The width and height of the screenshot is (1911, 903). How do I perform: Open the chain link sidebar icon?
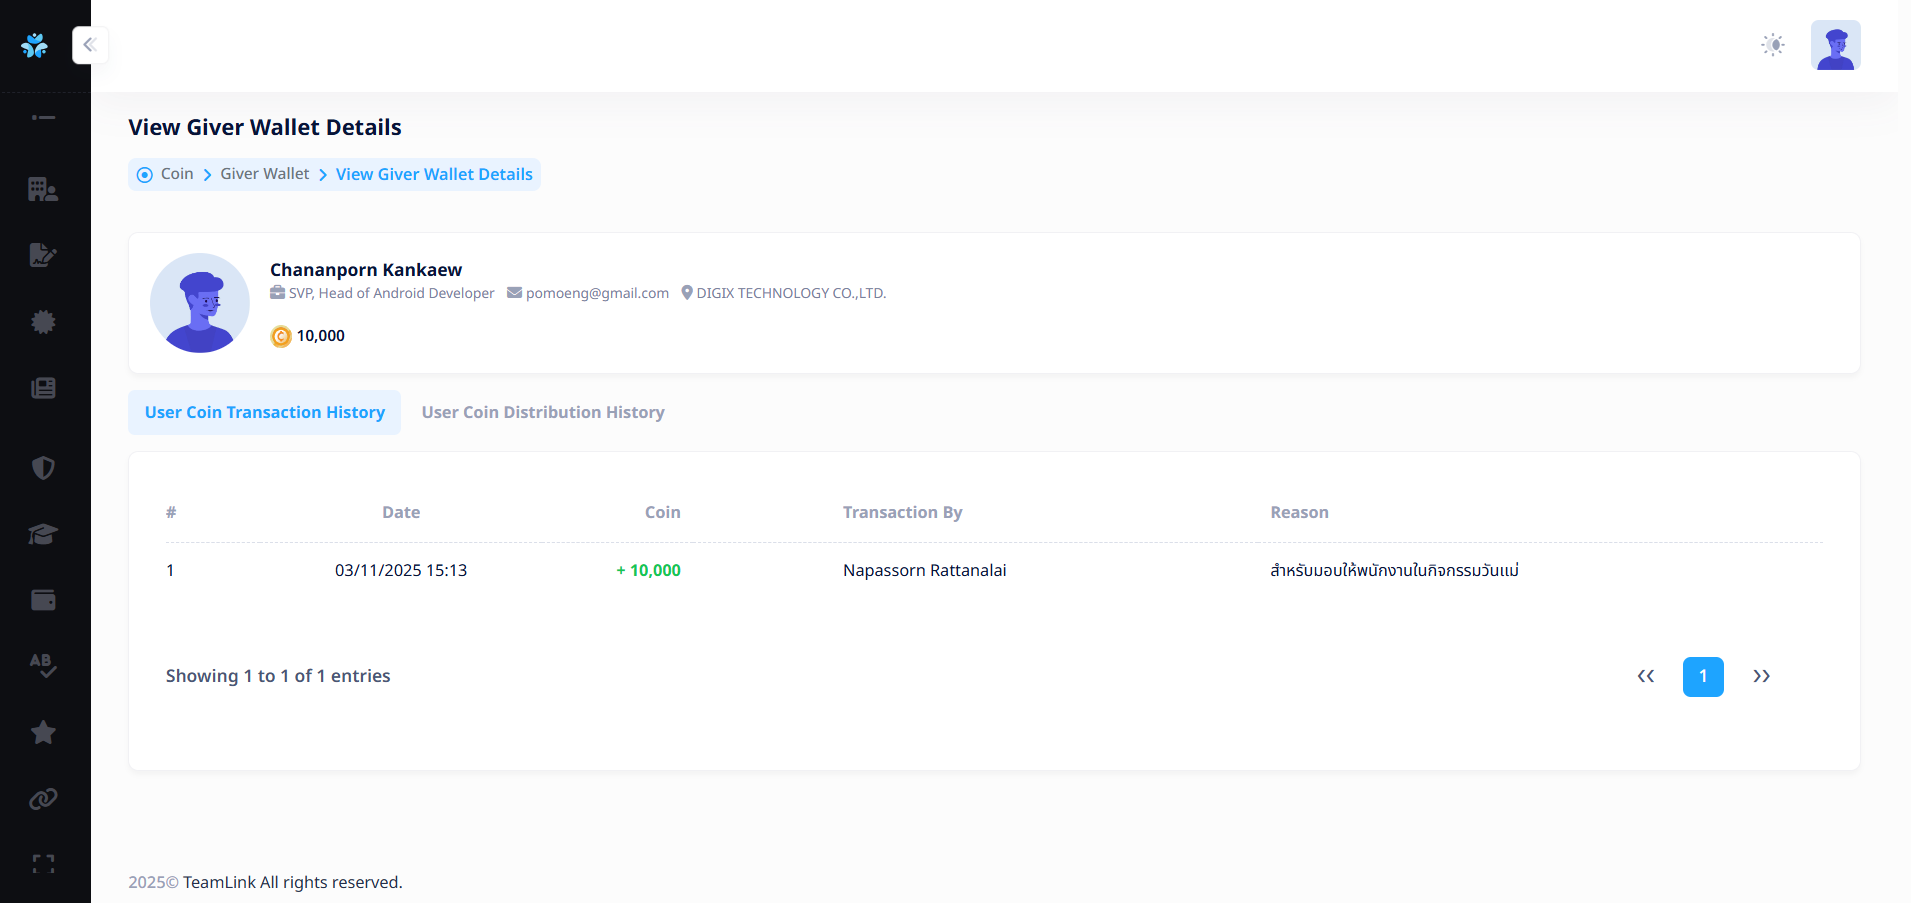[43, 799]
